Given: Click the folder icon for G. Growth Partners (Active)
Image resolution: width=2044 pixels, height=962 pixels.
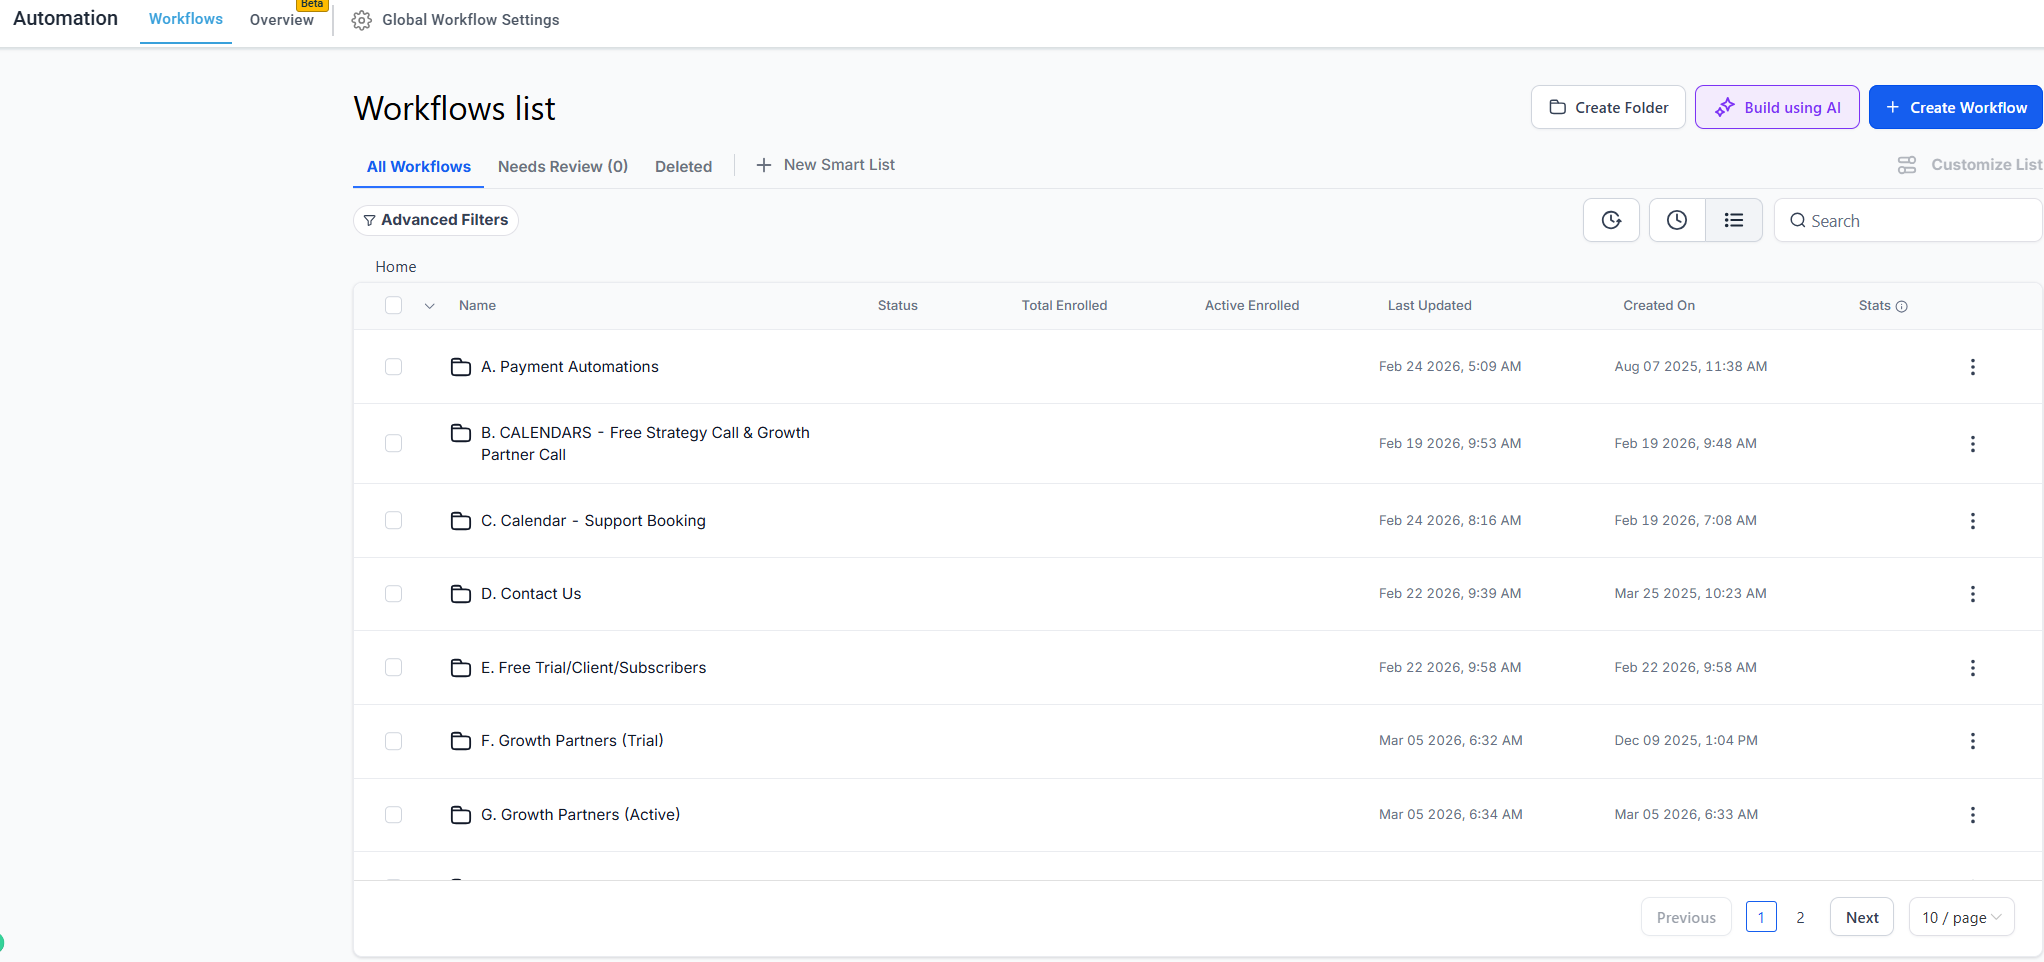Looking at the screenshot, I should click(461, 815).
